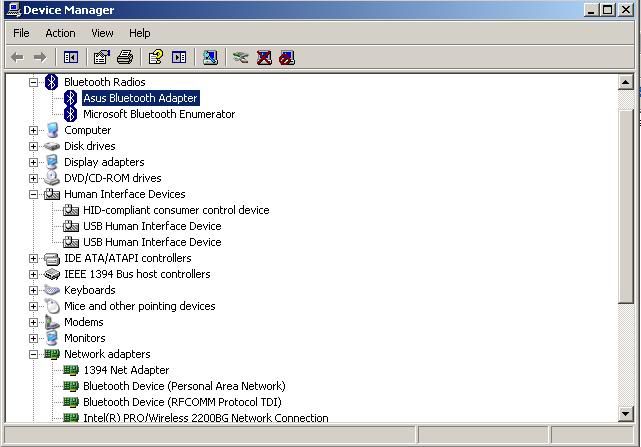Expand Mice and other pointing devices node
The image size is (641, 447).
pos(34,306)
